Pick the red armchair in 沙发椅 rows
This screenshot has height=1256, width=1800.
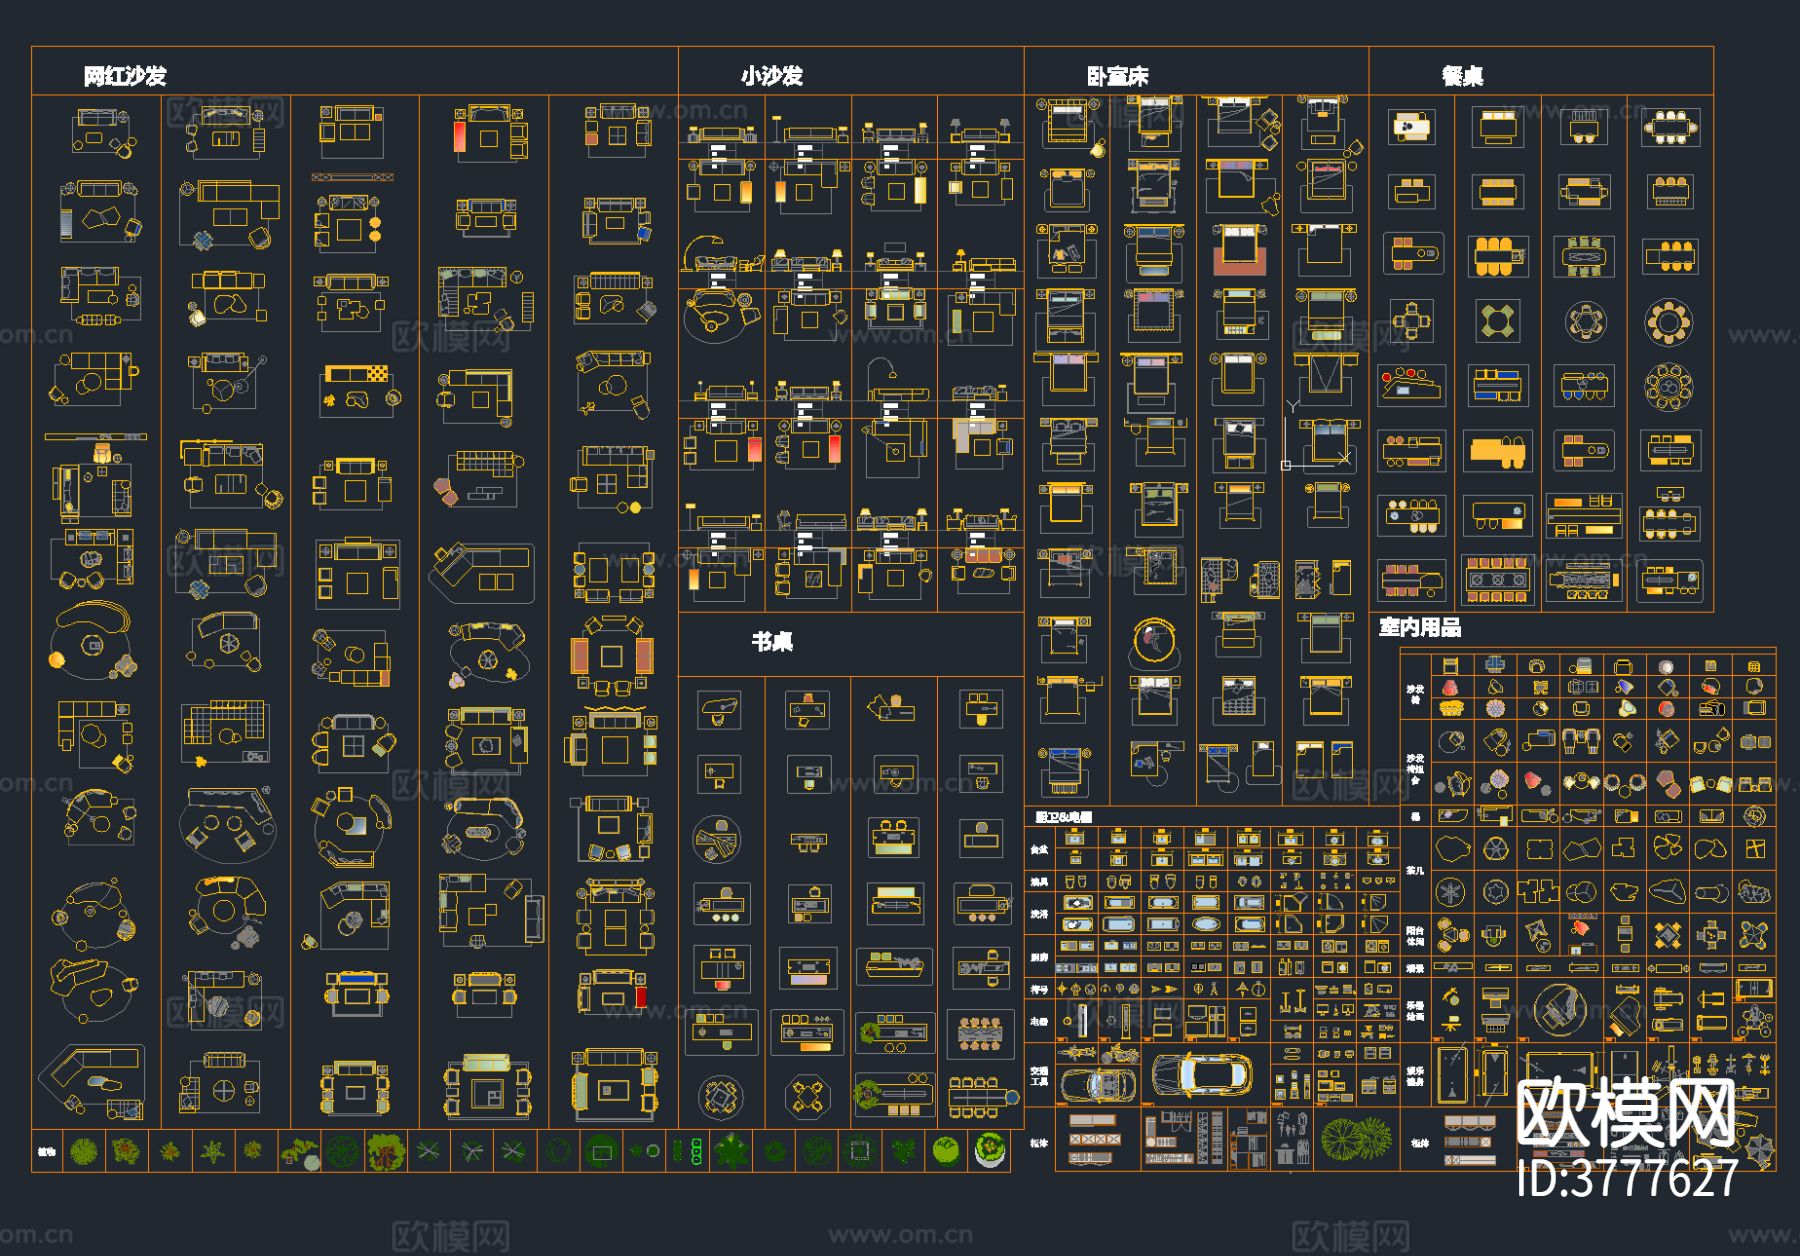(1450, 688)
